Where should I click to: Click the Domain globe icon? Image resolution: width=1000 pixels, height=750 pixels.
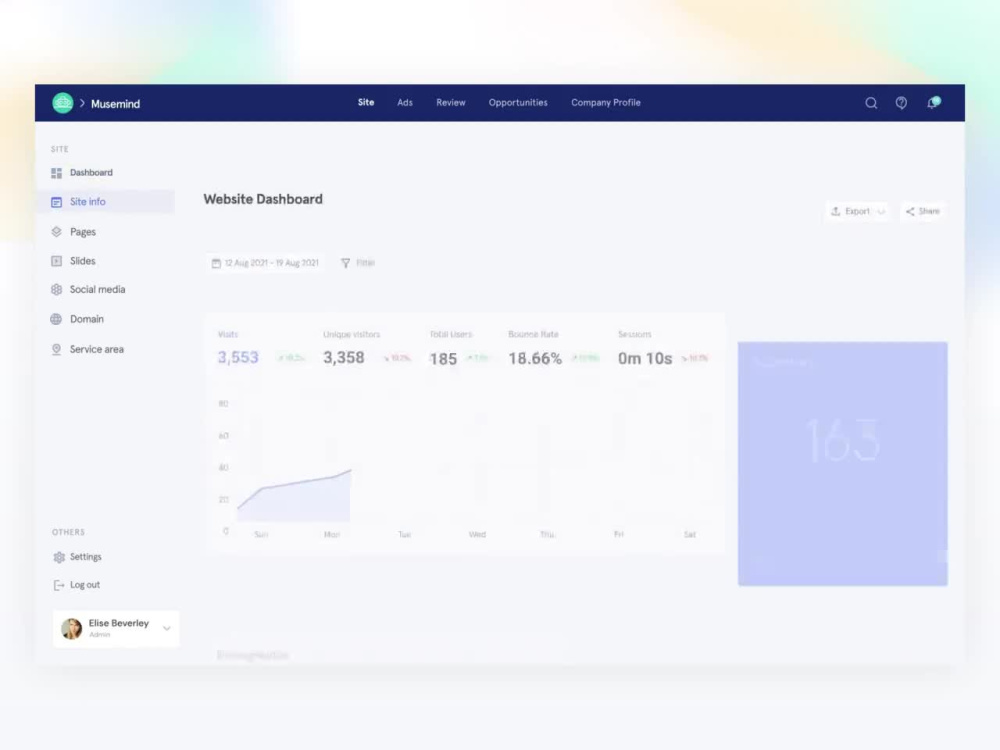coord(56,319)
